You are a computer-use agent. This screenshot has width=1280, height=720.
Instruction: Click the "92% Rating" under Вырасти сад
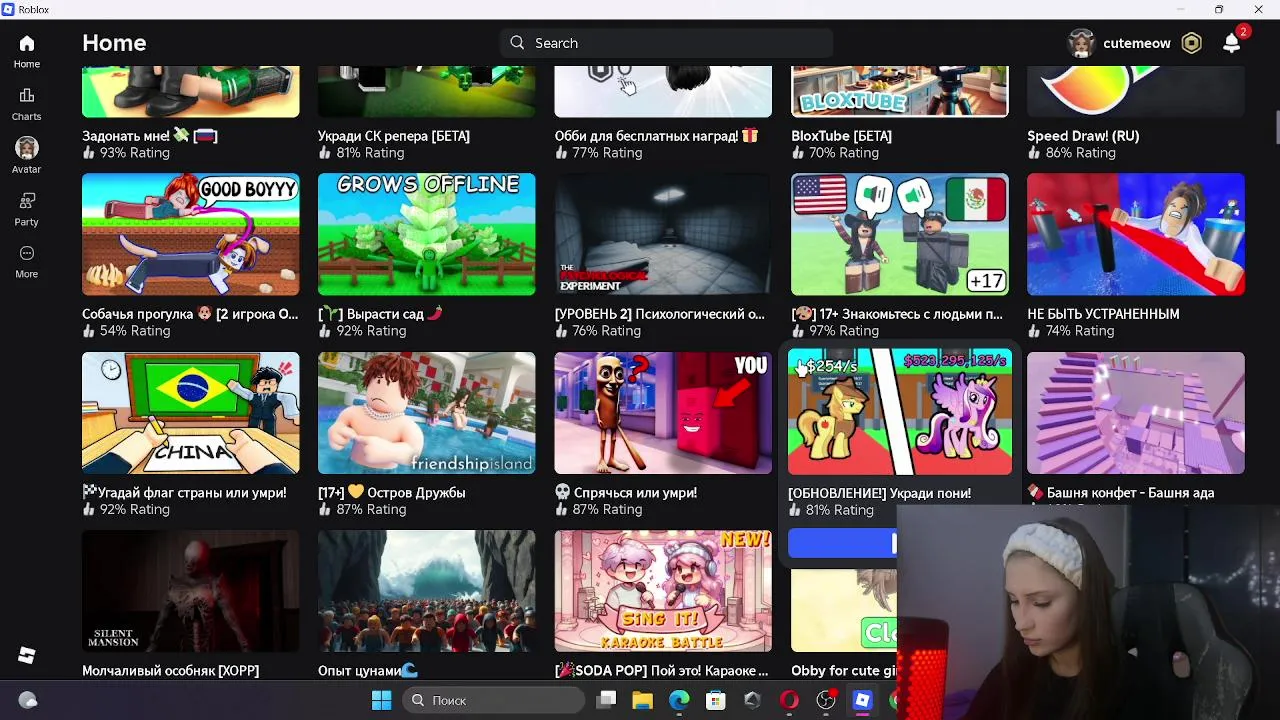click(371, 331)
